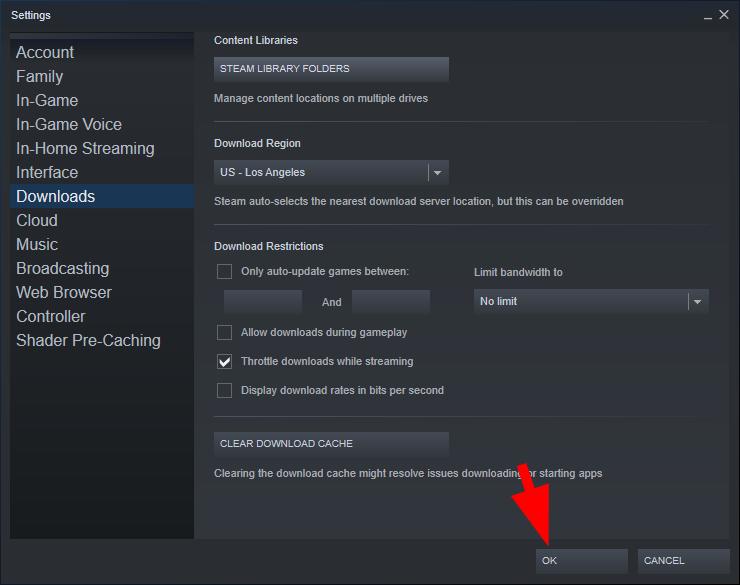Open the Music settings category
The image size is (740, 585).
click(102, 244)
